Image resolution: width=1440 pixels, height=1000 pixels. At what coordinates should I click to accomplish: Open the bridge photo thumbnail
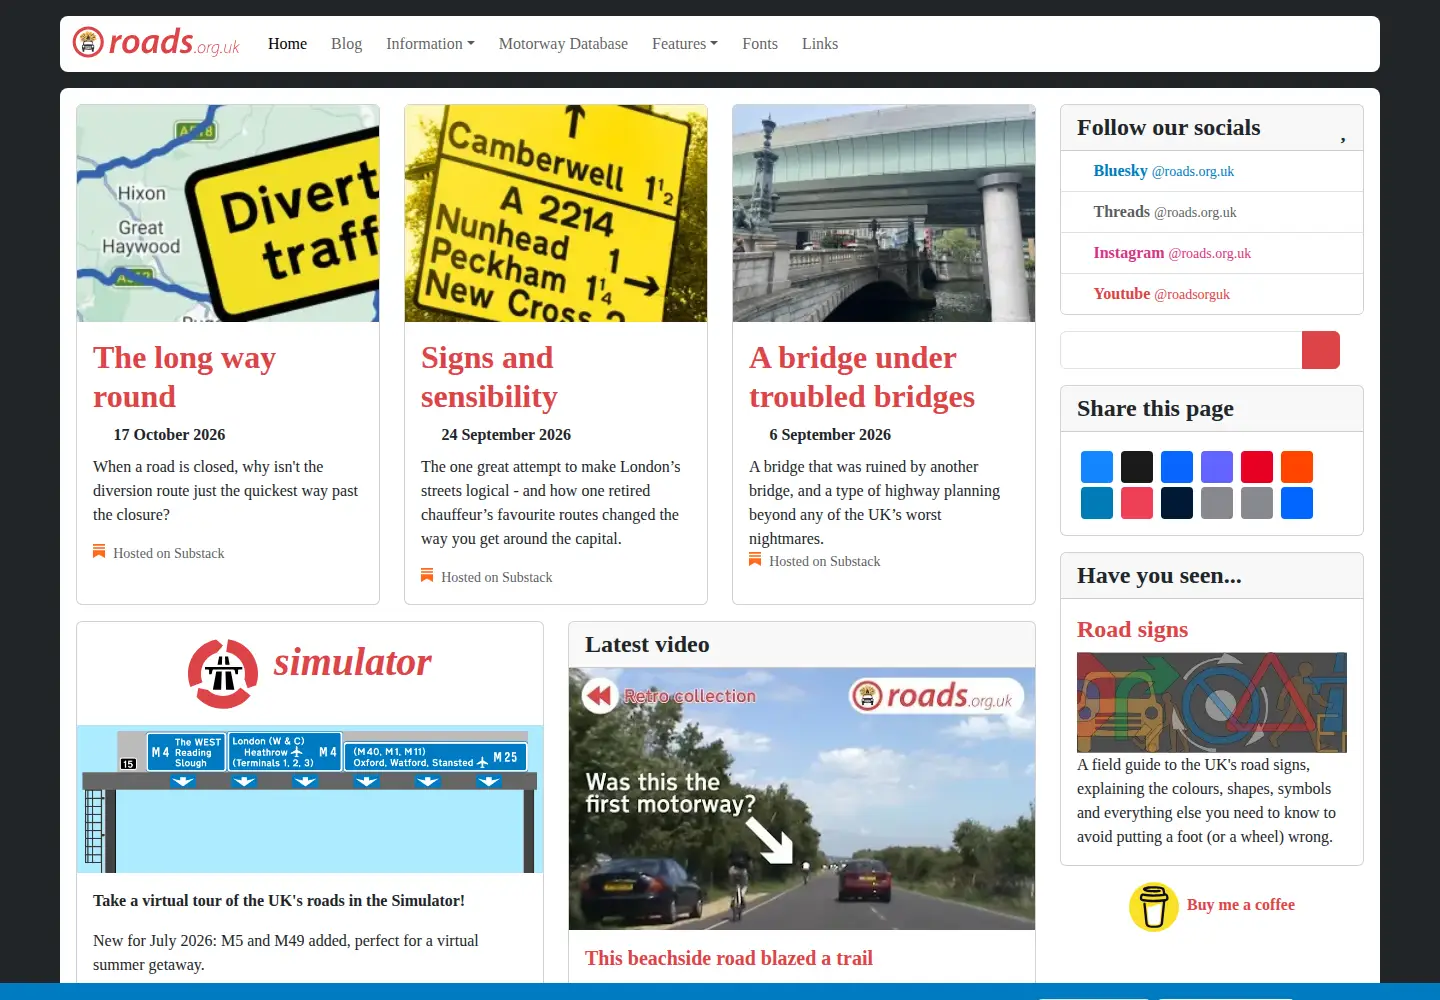point(884,213)
